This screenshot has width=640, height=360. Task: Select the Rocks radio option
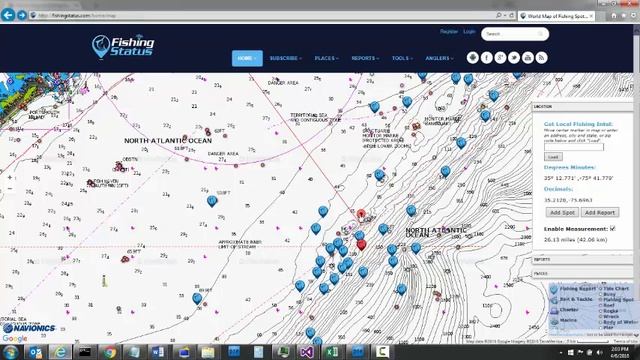(601, 311)
